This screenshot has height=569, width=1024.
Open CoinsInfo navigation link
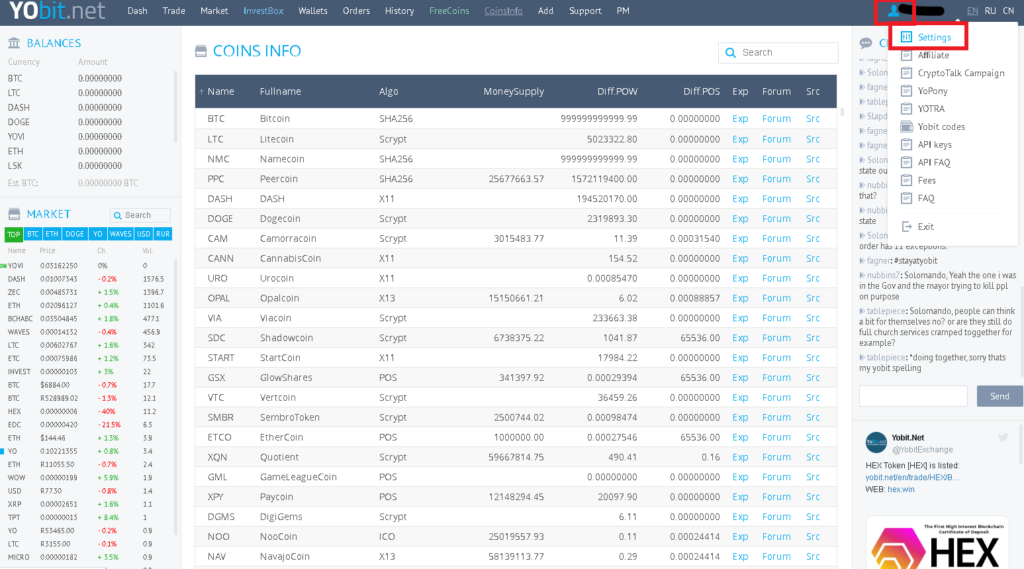pos(504,11)
